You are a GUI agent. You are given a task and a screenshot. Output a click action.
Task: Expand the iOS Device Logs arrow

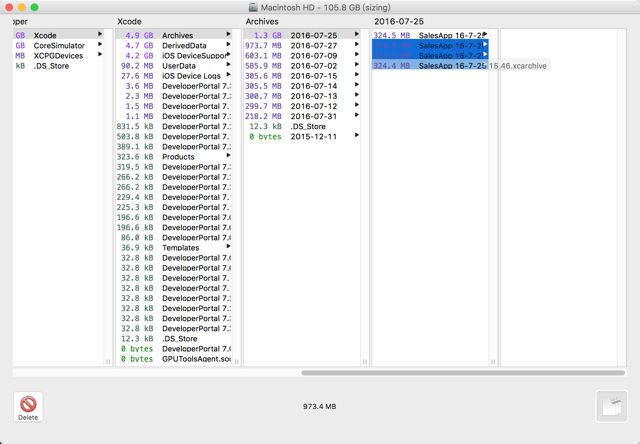[x=228, y=75]
